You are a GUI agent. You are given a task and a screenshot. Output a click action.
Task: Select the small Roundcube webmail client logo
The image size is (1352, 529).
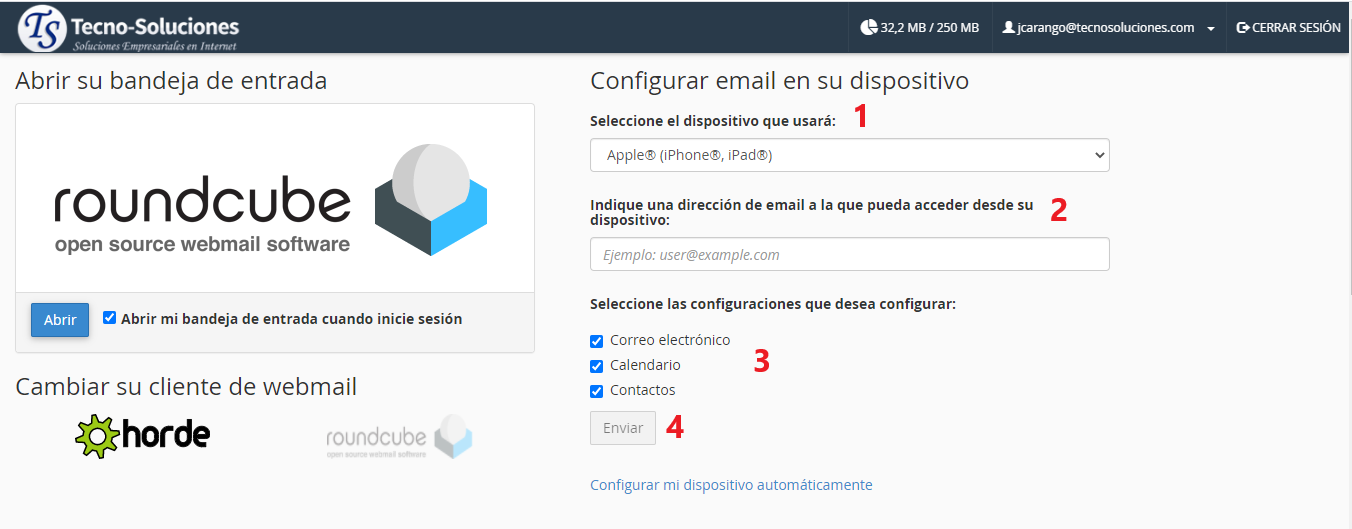[398, 437]
